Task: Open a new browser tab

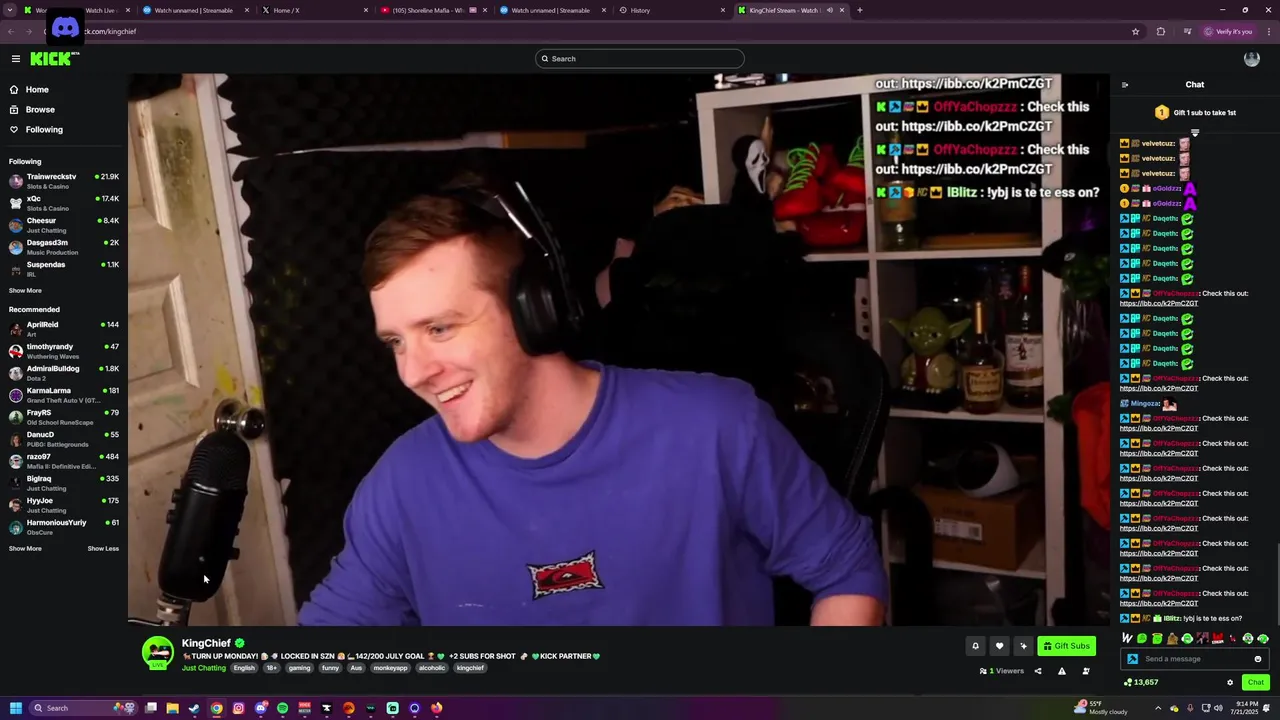Action: (859, 10)
